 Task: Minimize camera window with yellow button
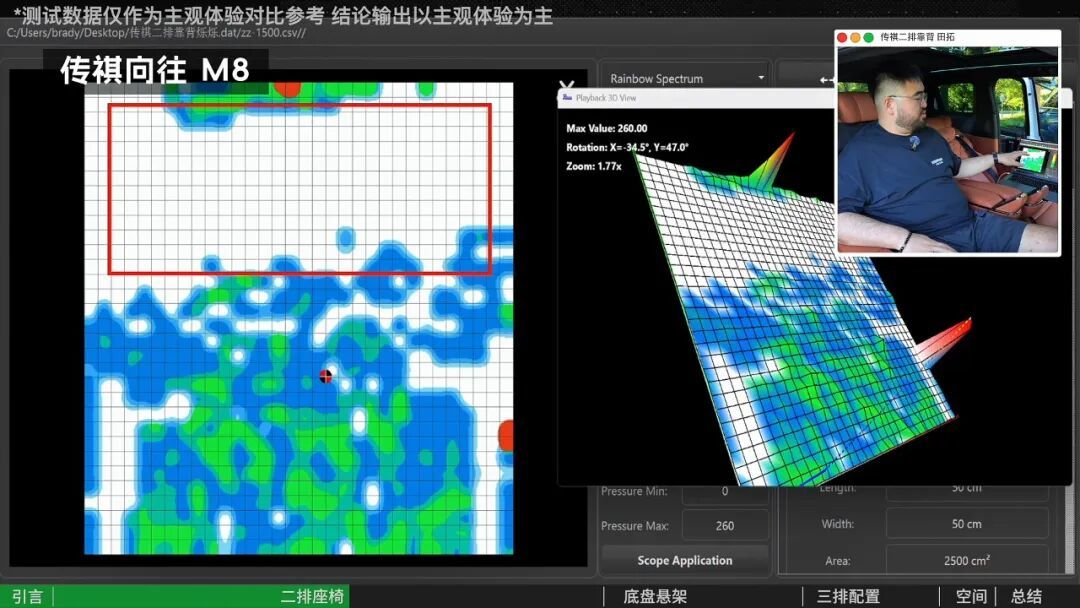tap(855, 37)
